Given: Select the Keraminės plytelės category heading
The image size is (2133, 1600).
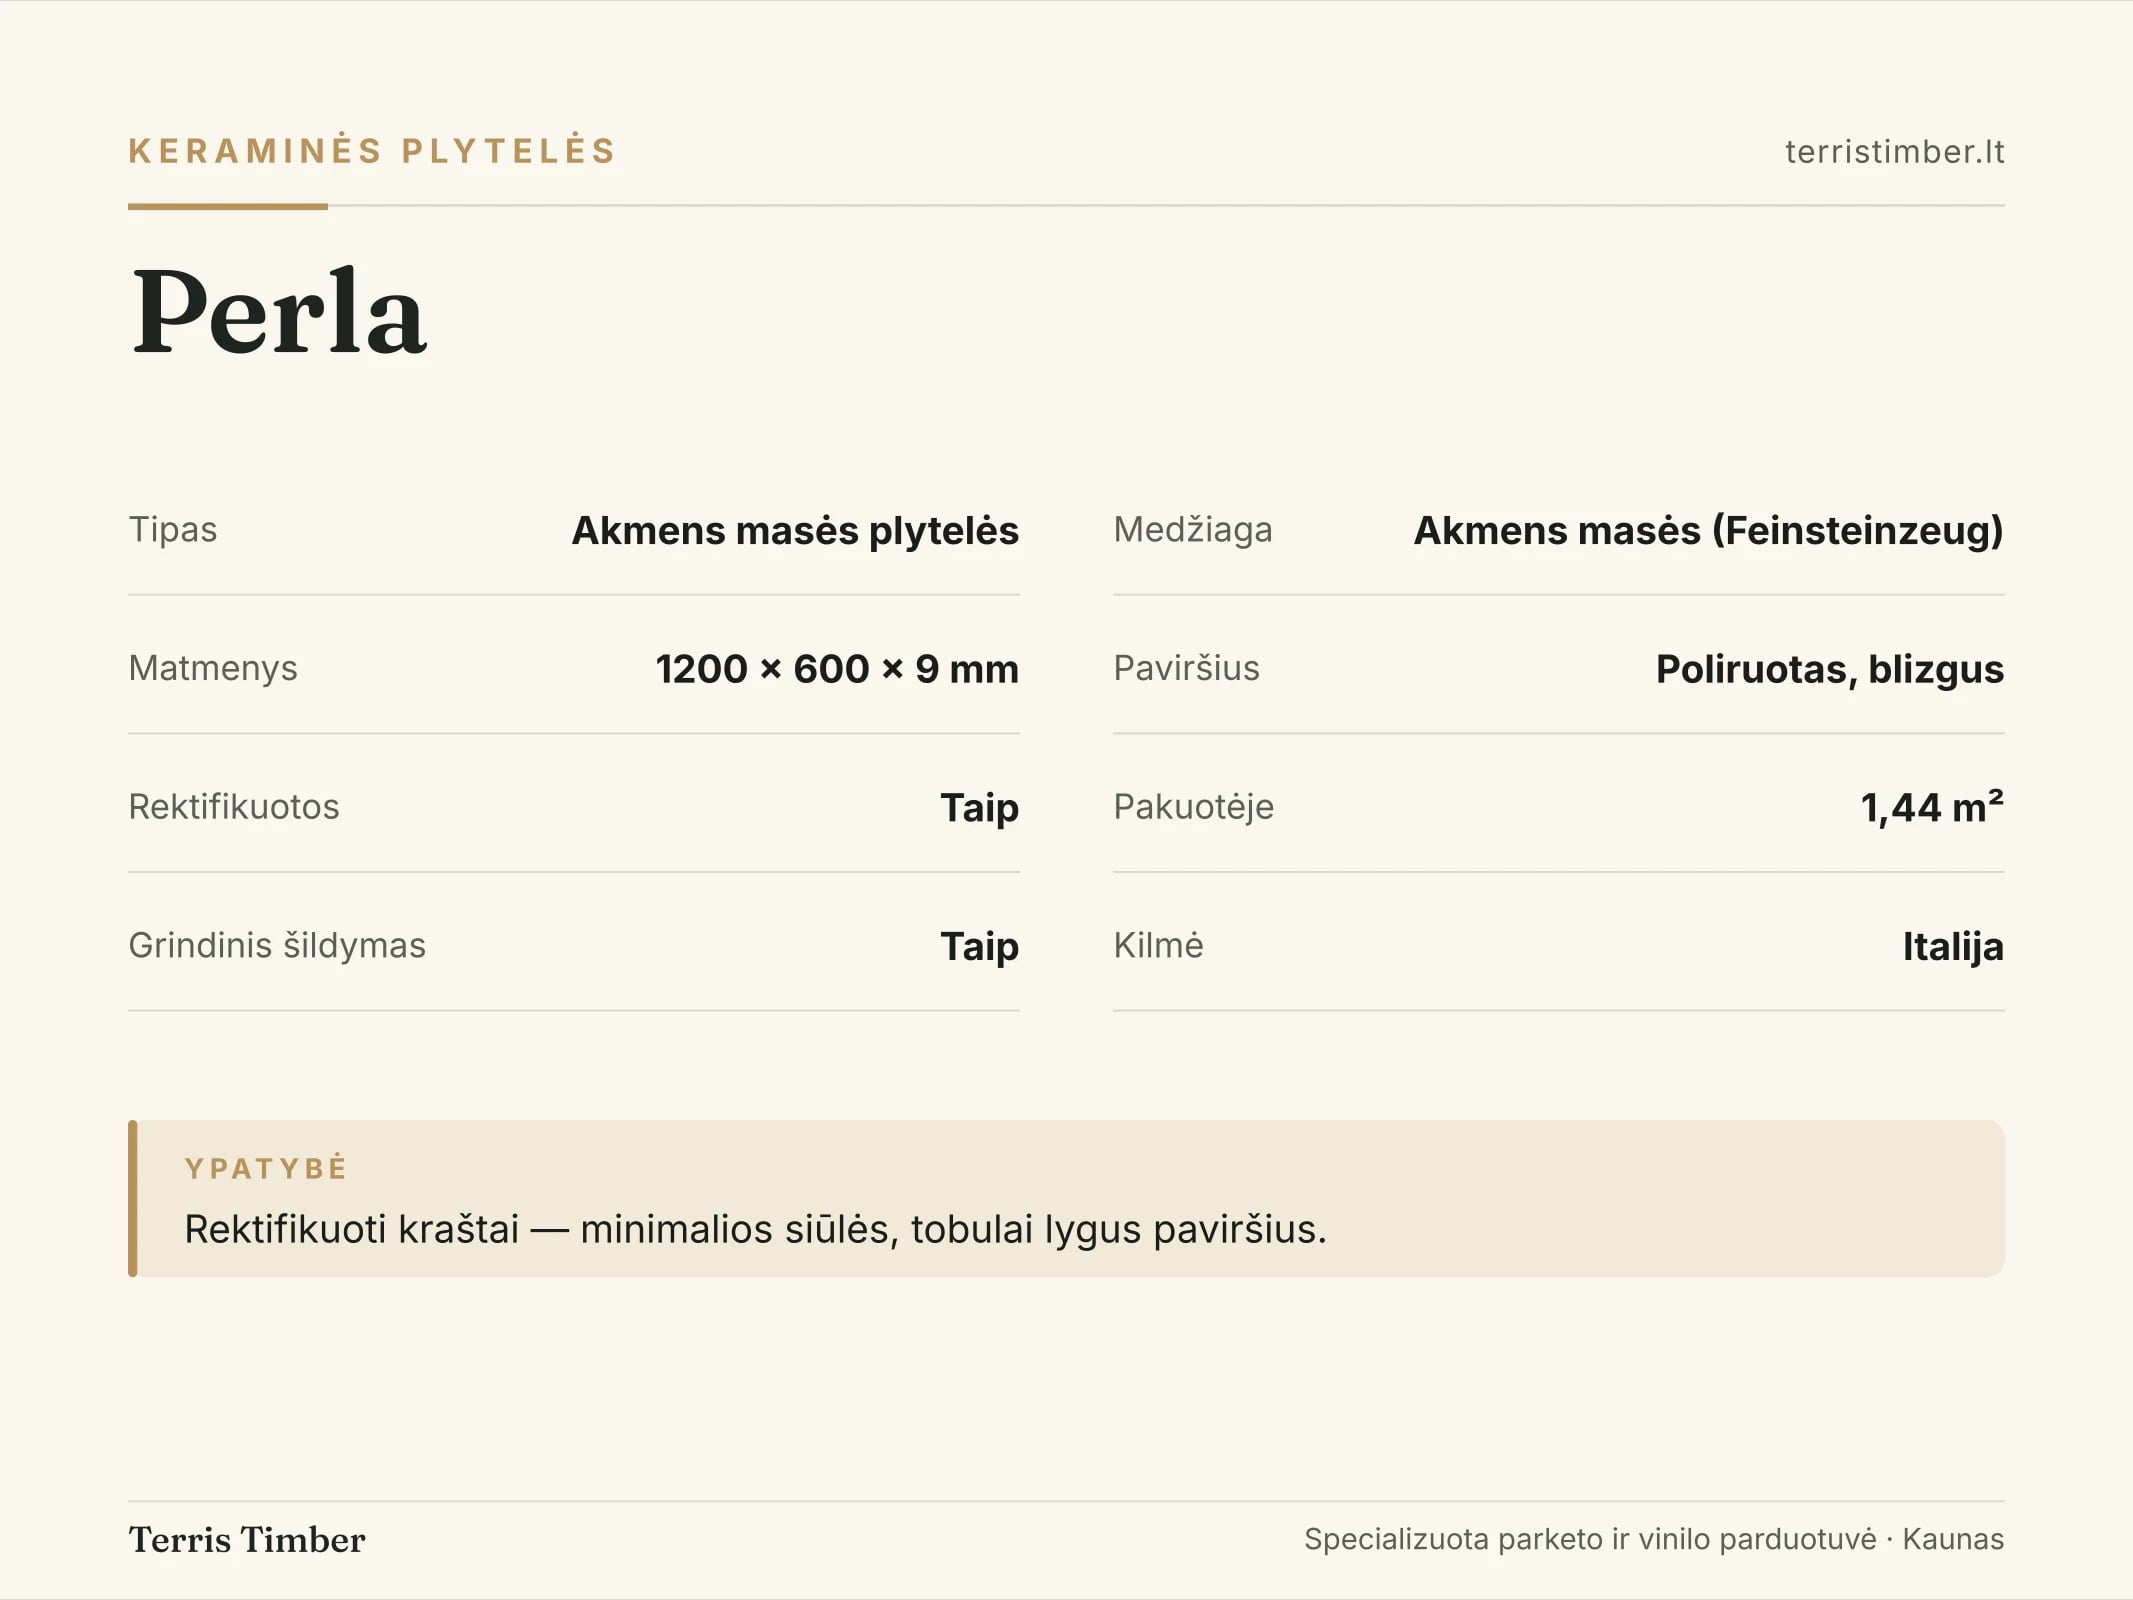Looking at the screenshot, I should click(372, 150).
